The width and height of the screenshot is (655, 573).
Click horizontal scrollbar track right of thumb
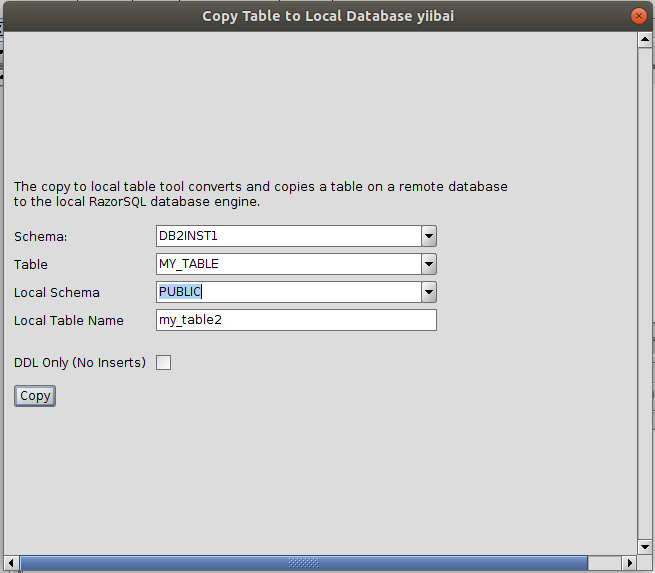pos(605,563)
